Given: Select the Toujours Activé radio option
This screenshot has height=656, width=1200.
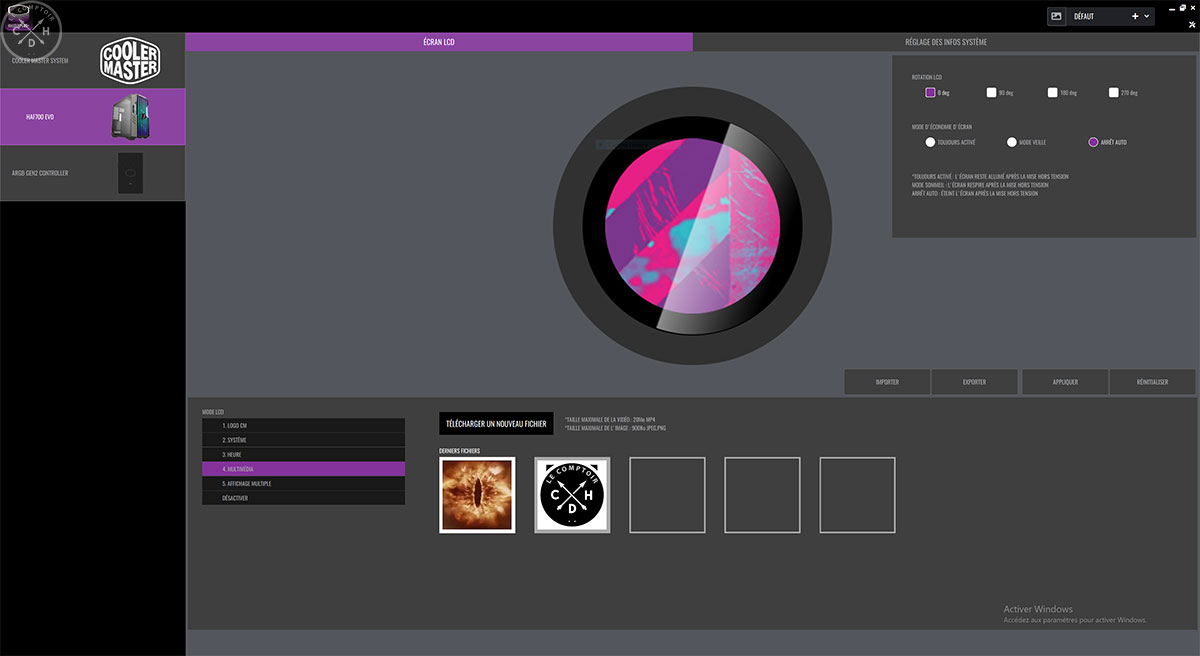Looking at the screenshot, I should pos(930,142).
